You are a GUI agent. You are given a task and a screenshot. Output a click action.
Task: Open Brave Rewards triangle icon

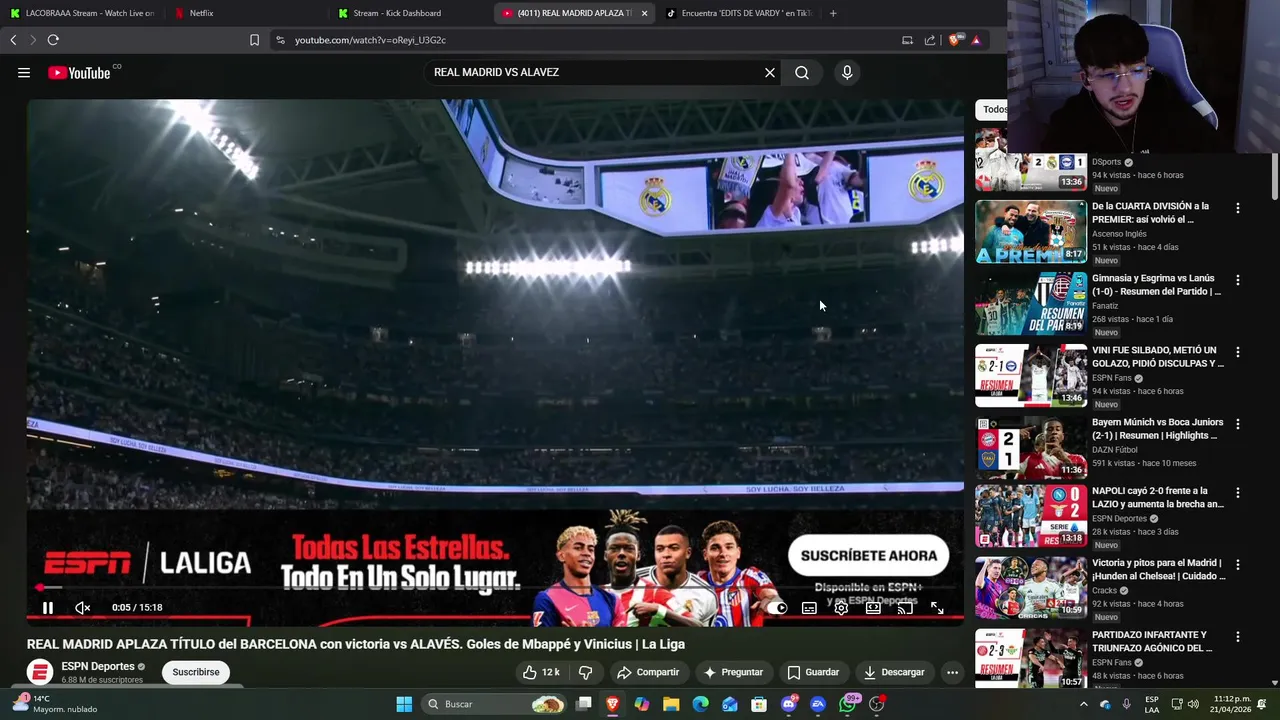(x=976, y=40)
